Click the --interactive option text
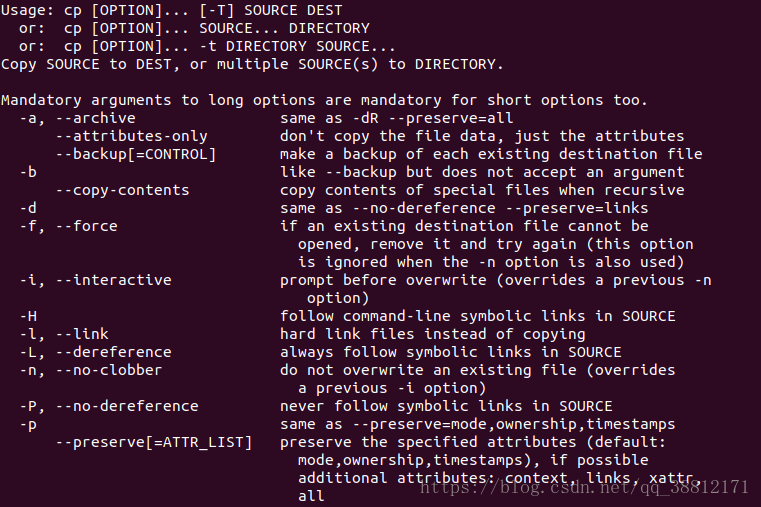The image size is (761, 507). (114, 280)
